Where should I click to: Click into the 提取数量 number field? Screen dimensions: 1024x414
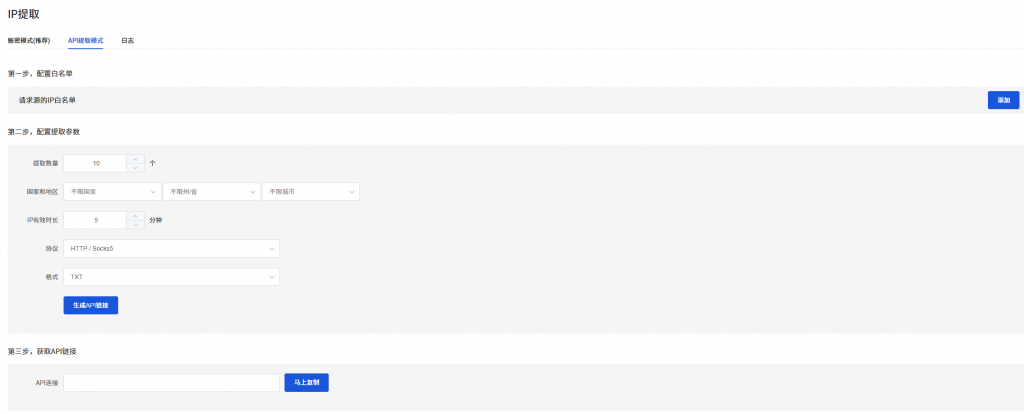pyautogui.click(x=95, y=162)
